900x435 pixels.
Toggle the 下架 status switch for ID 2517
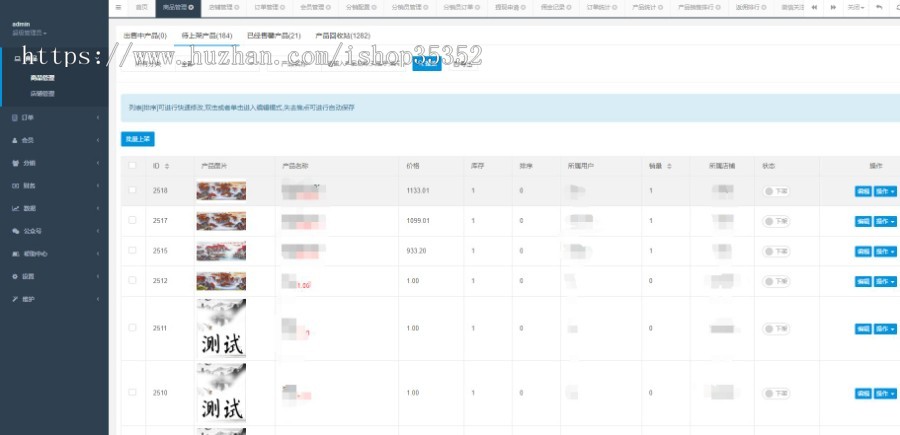pyautogui.click(x=776, y=221)
